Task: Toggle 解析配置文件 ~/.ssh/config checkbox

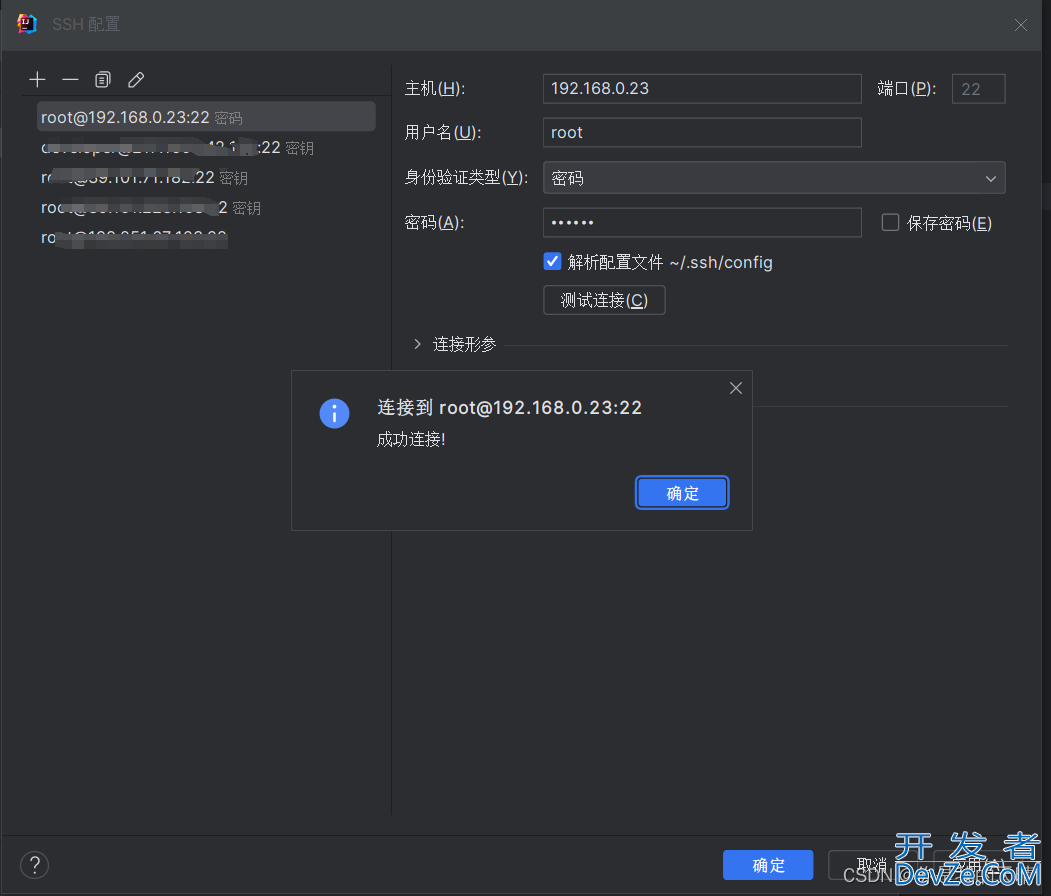Action: click(x=552, y=261)
